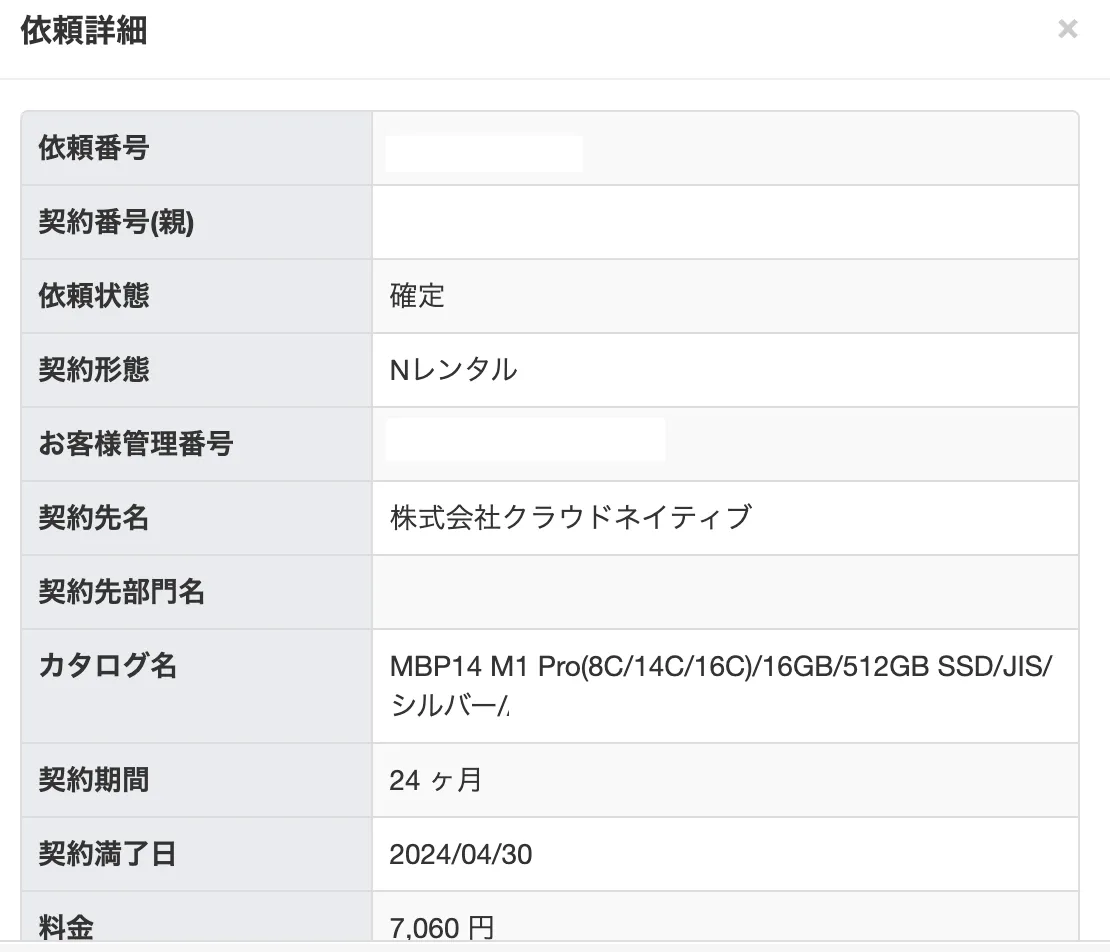Click the 依頼詳細 dialog title
Viewport: 1110px width, 952px height.
(x=84, y=31)
